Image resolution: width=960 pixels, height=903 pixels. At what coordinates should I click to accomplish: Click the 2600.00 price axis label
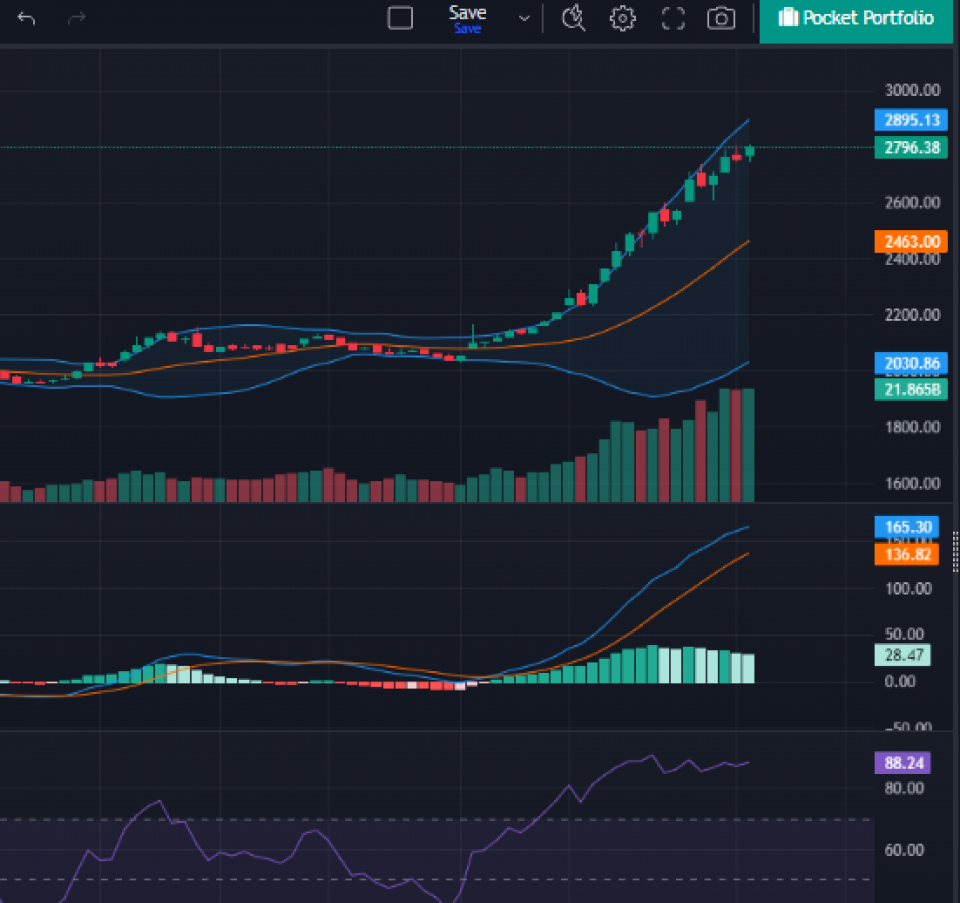912,203
